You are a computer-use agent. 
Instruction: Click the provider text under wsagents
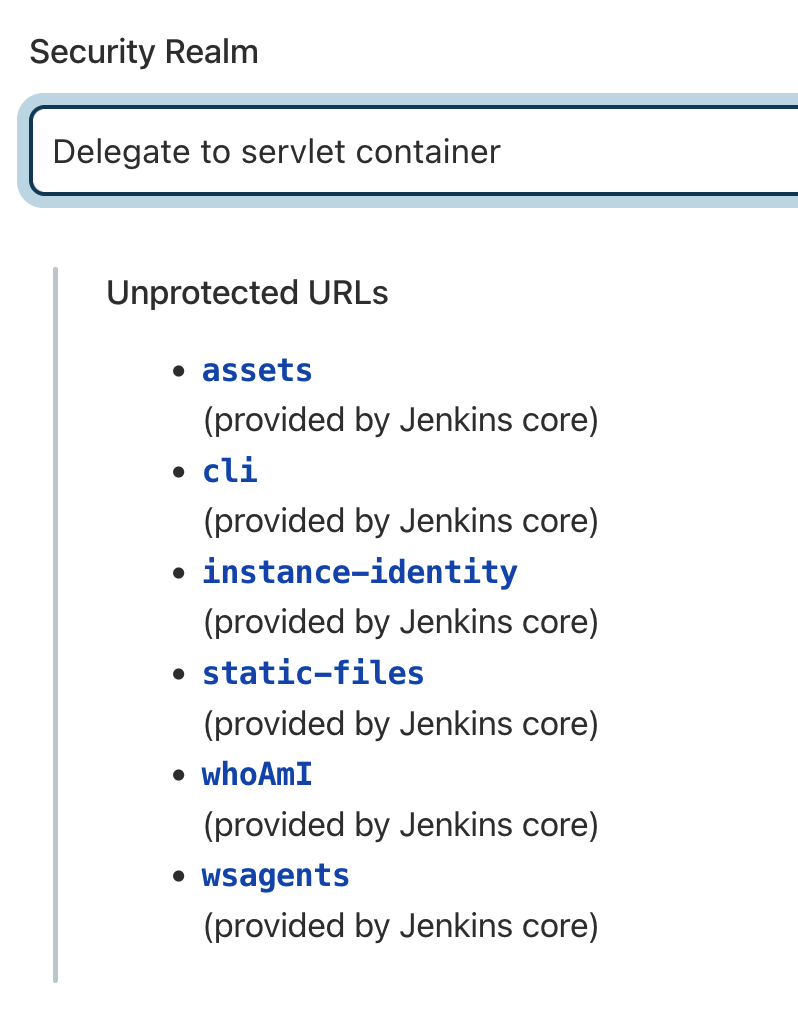400,926
